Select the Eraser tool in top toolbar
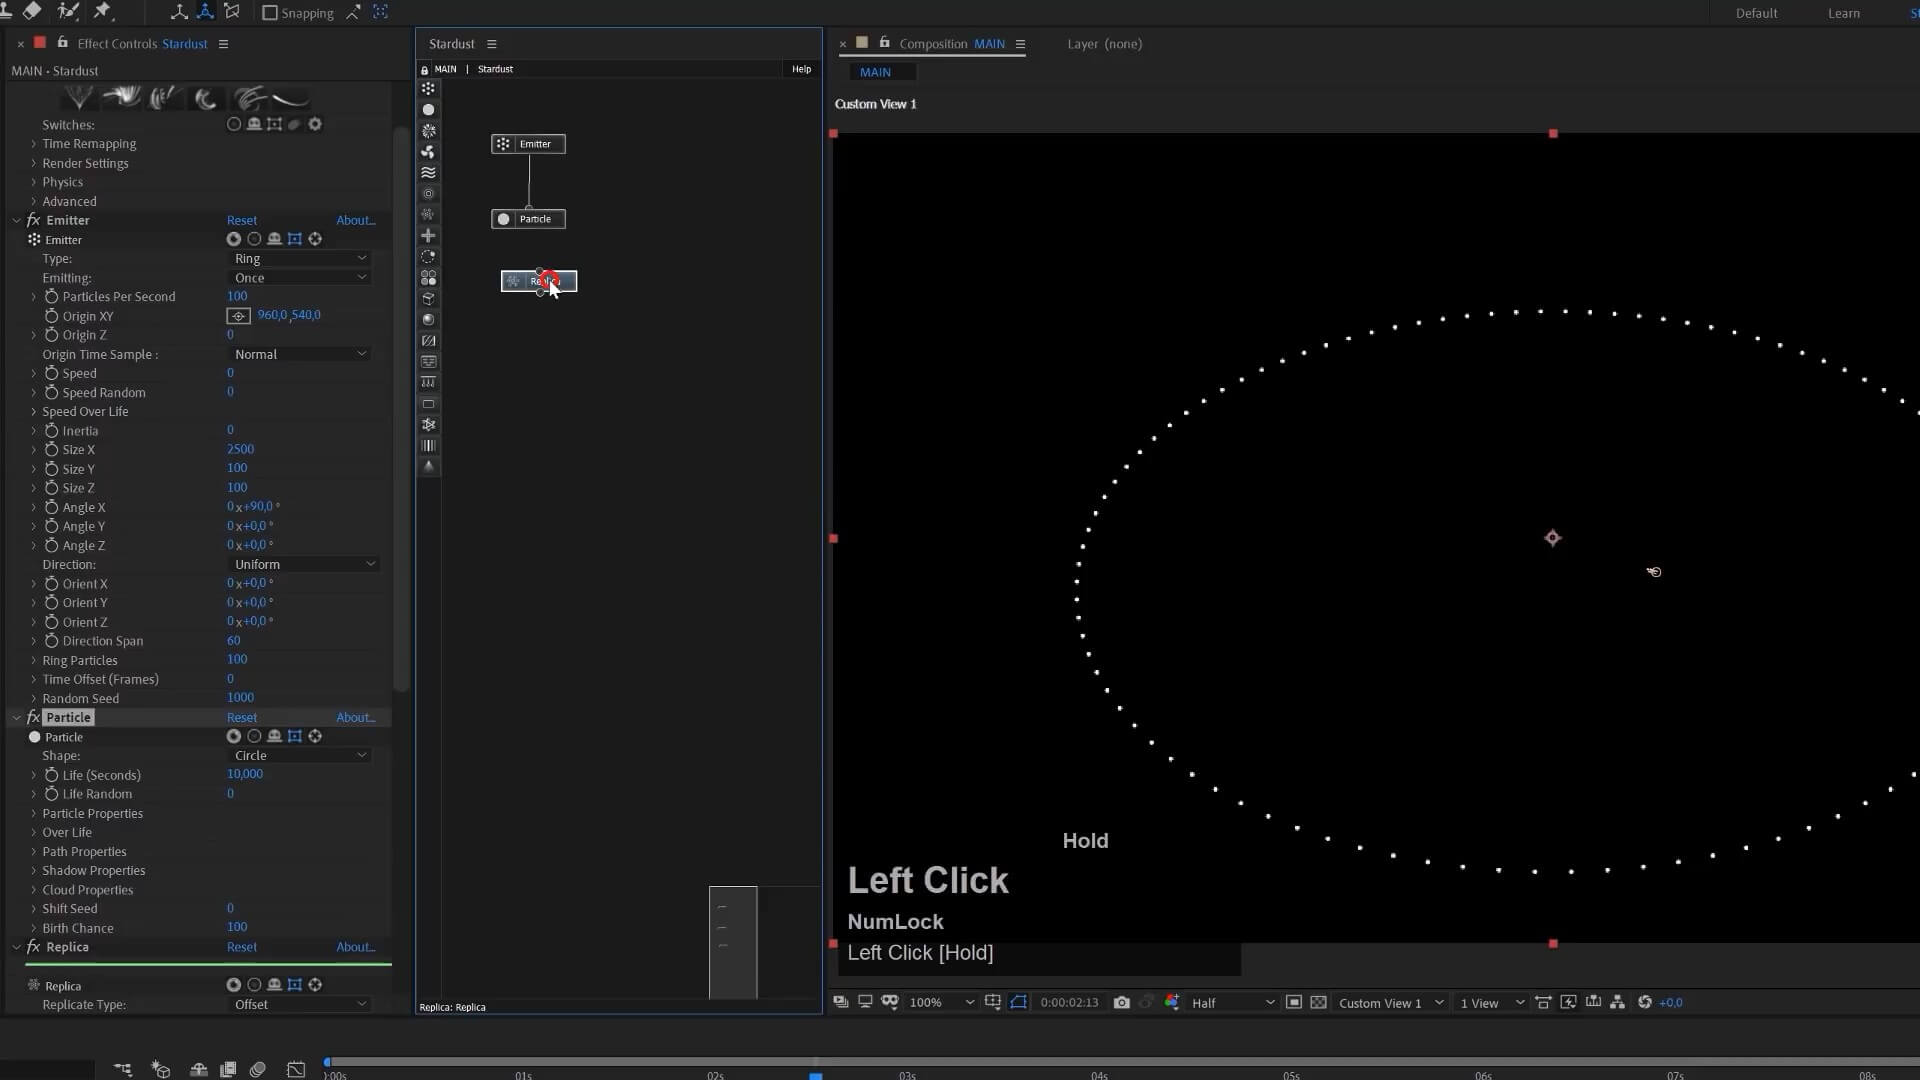 32,10
